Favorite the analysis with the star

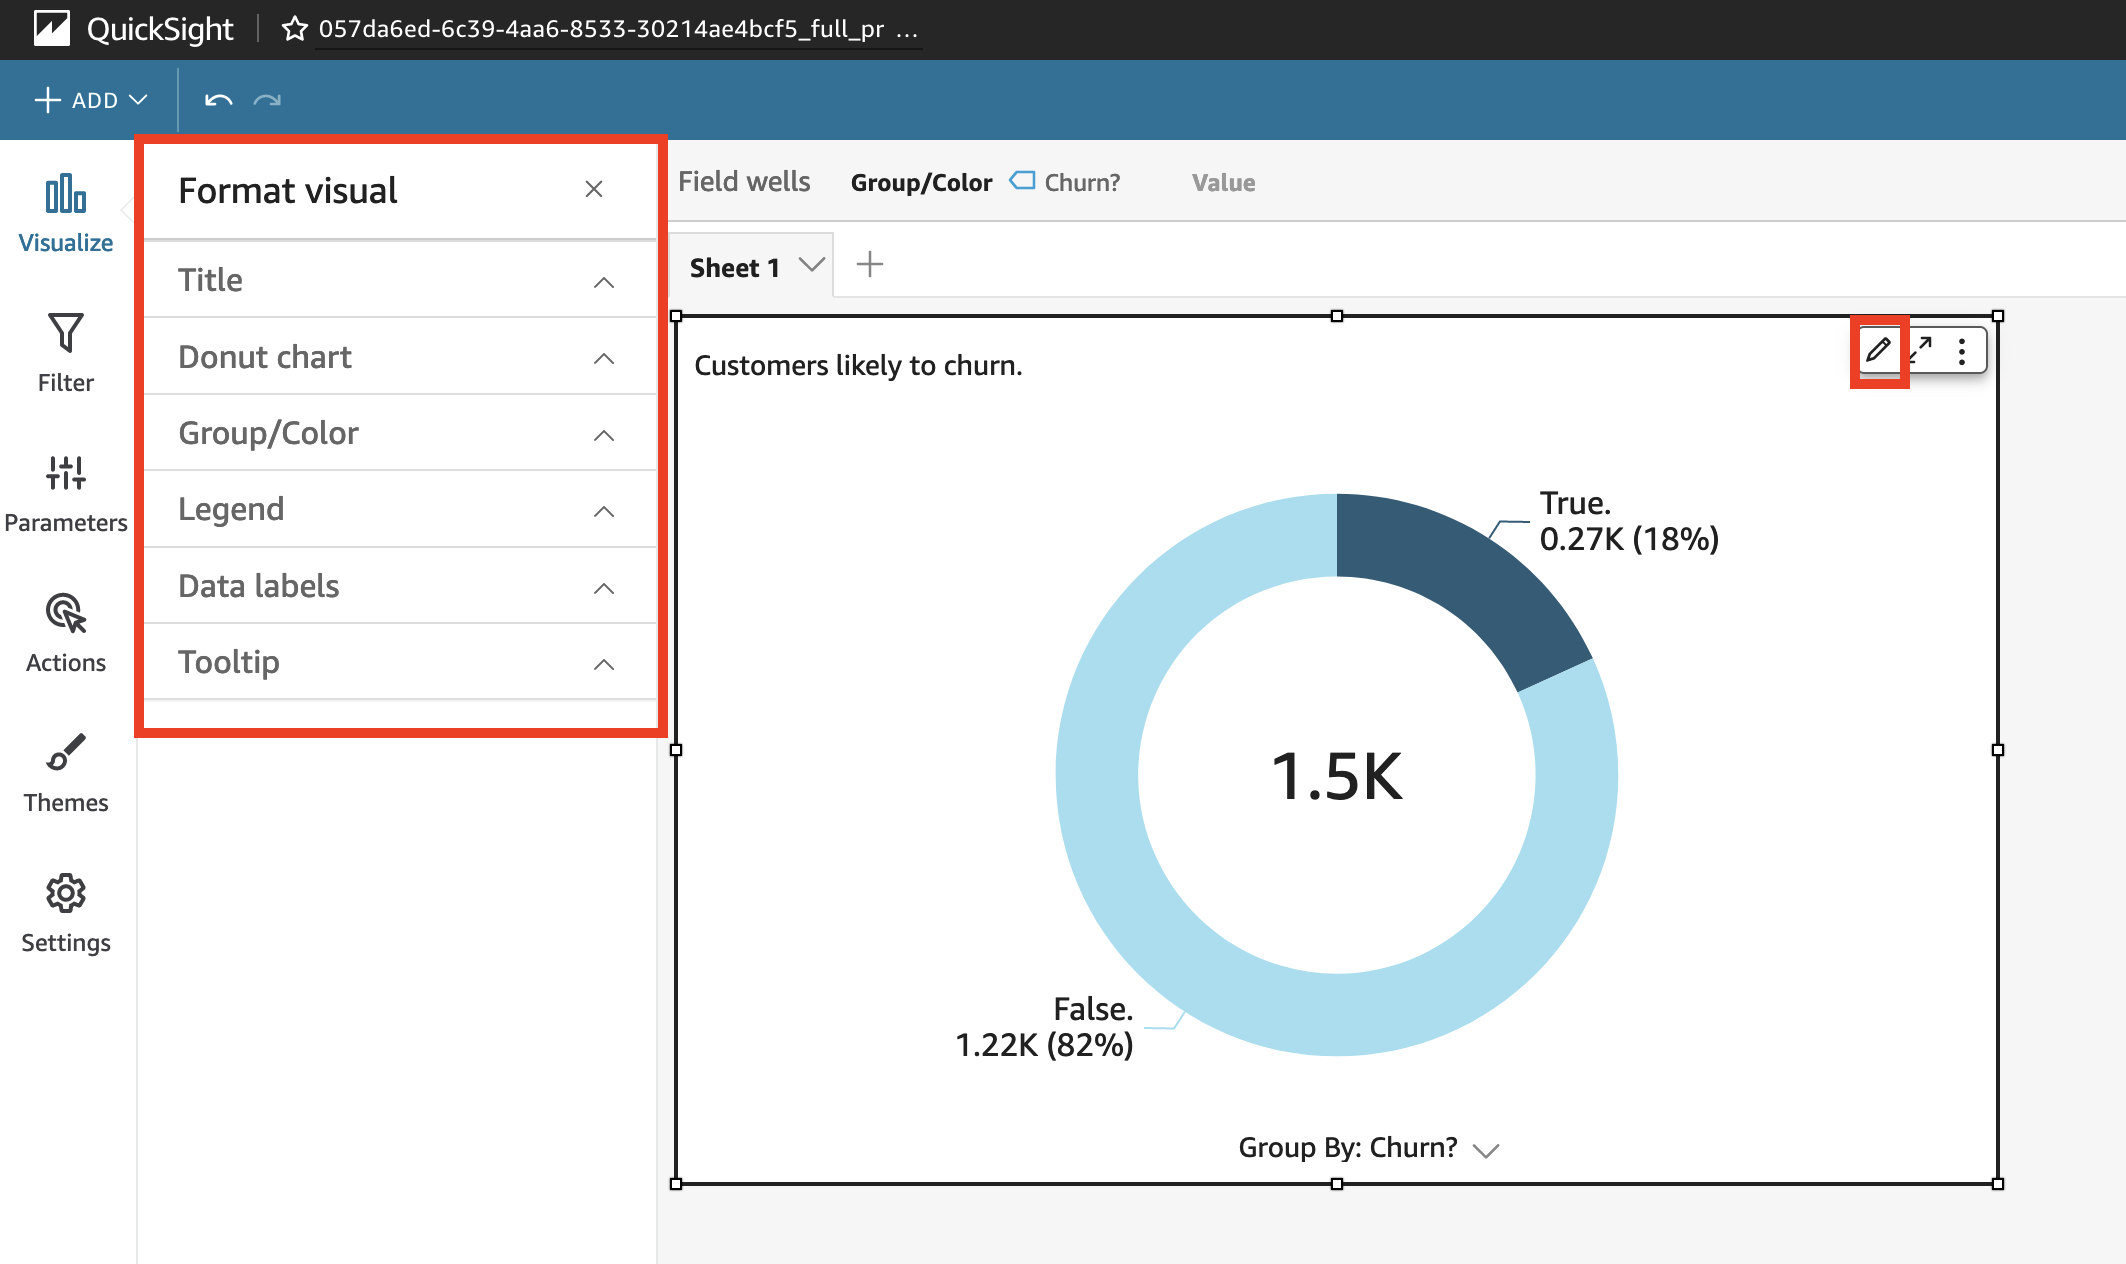294,29
